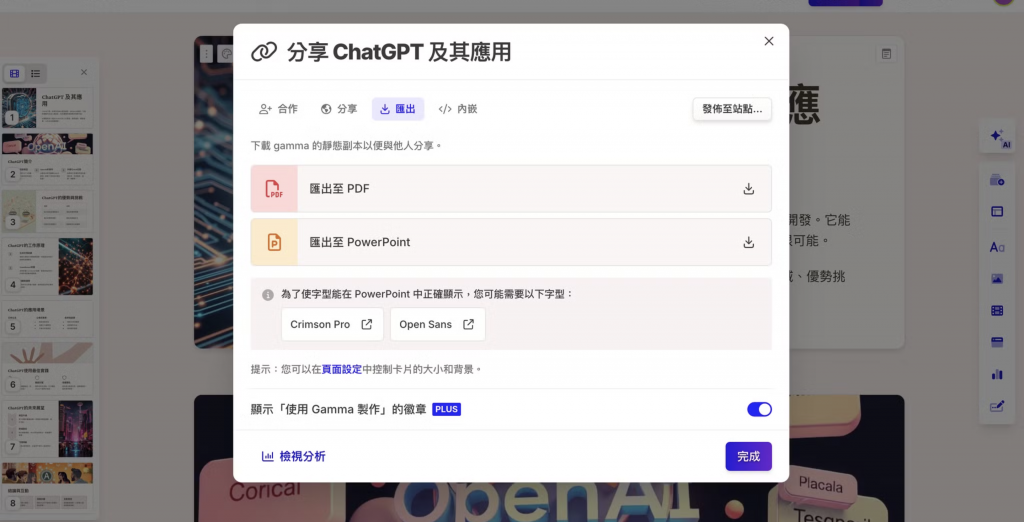Open 檢視分析 analytics
This screenshot has width=1024, height=522.
(x=293, y=457)
